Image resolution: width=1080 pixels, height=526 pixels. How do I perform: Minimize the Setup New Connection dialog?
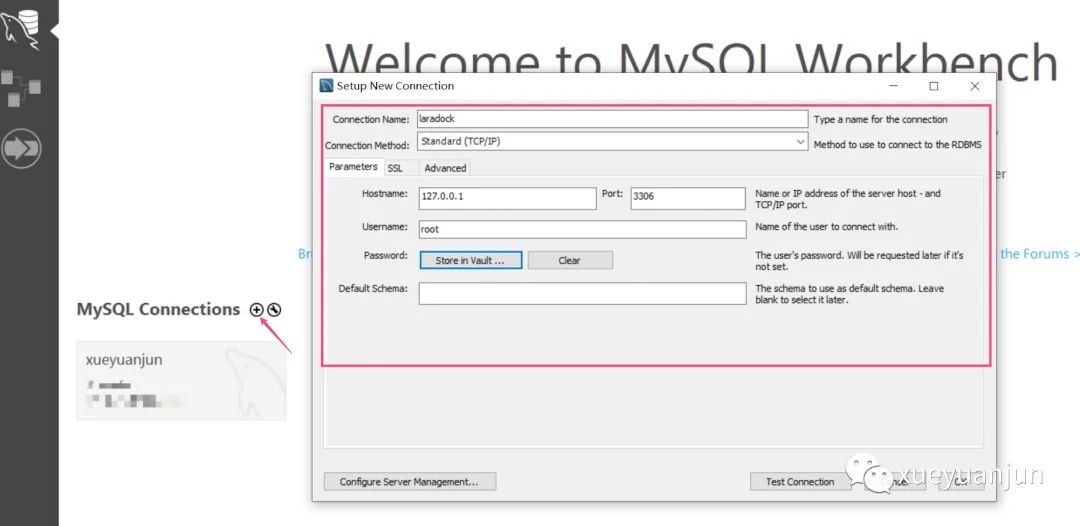893,86
